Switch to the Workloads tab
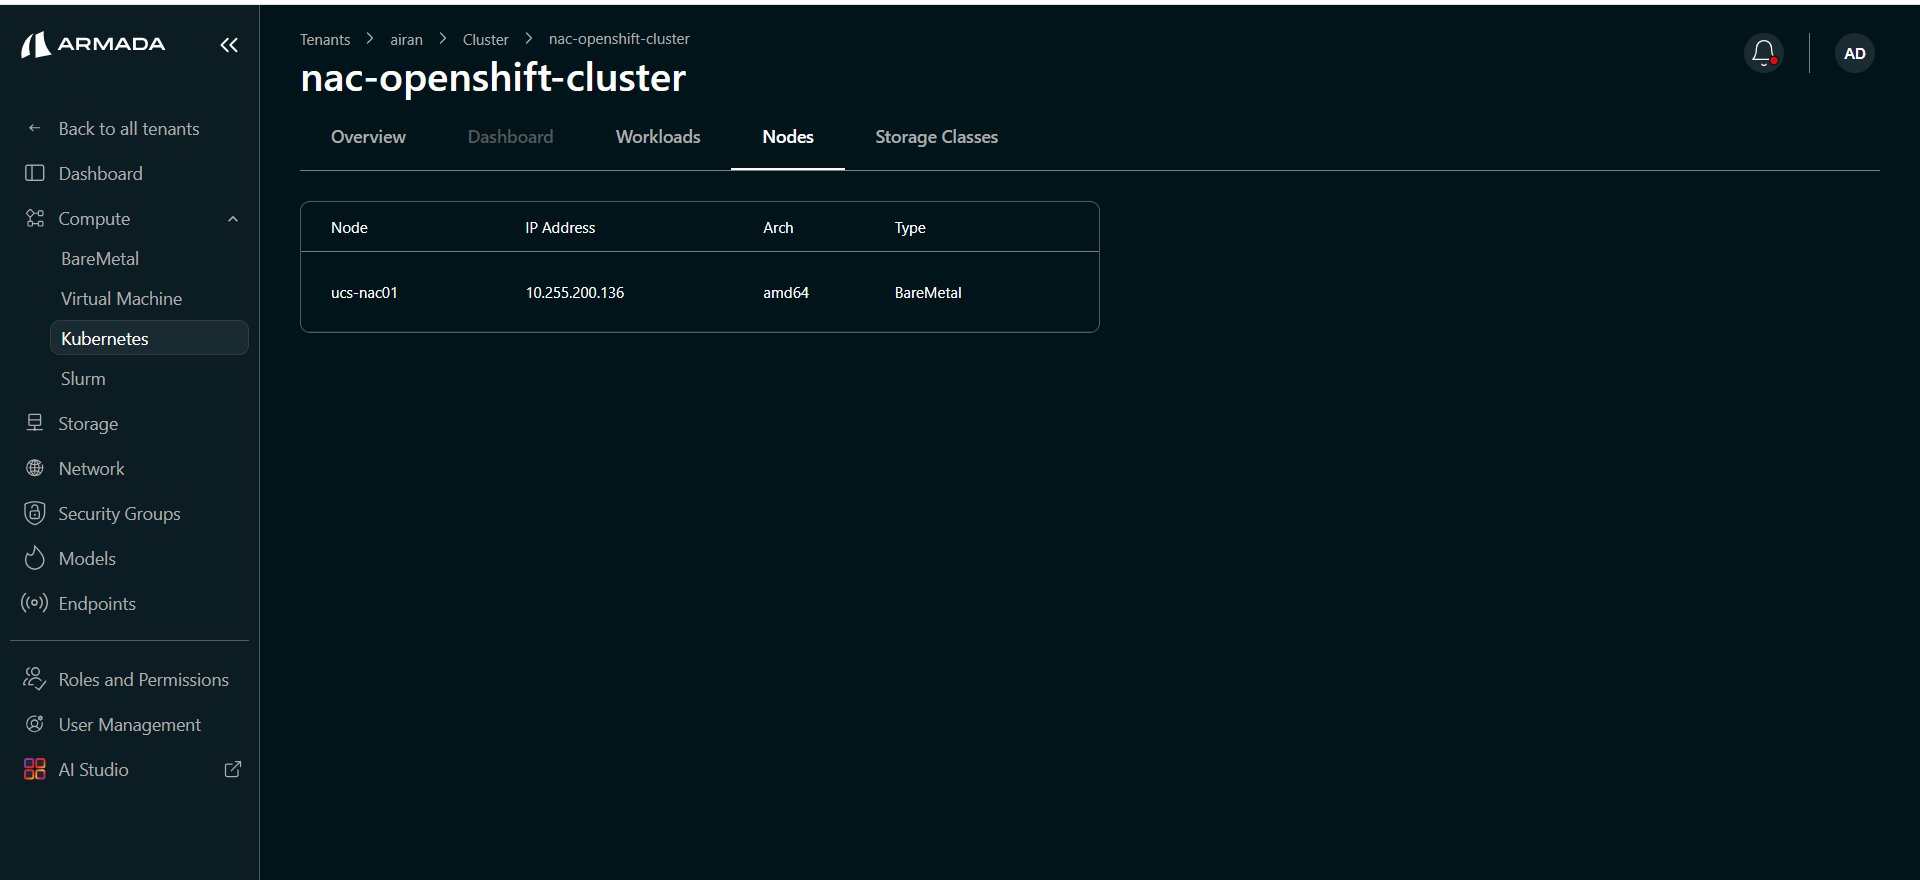 pos(658,137)
